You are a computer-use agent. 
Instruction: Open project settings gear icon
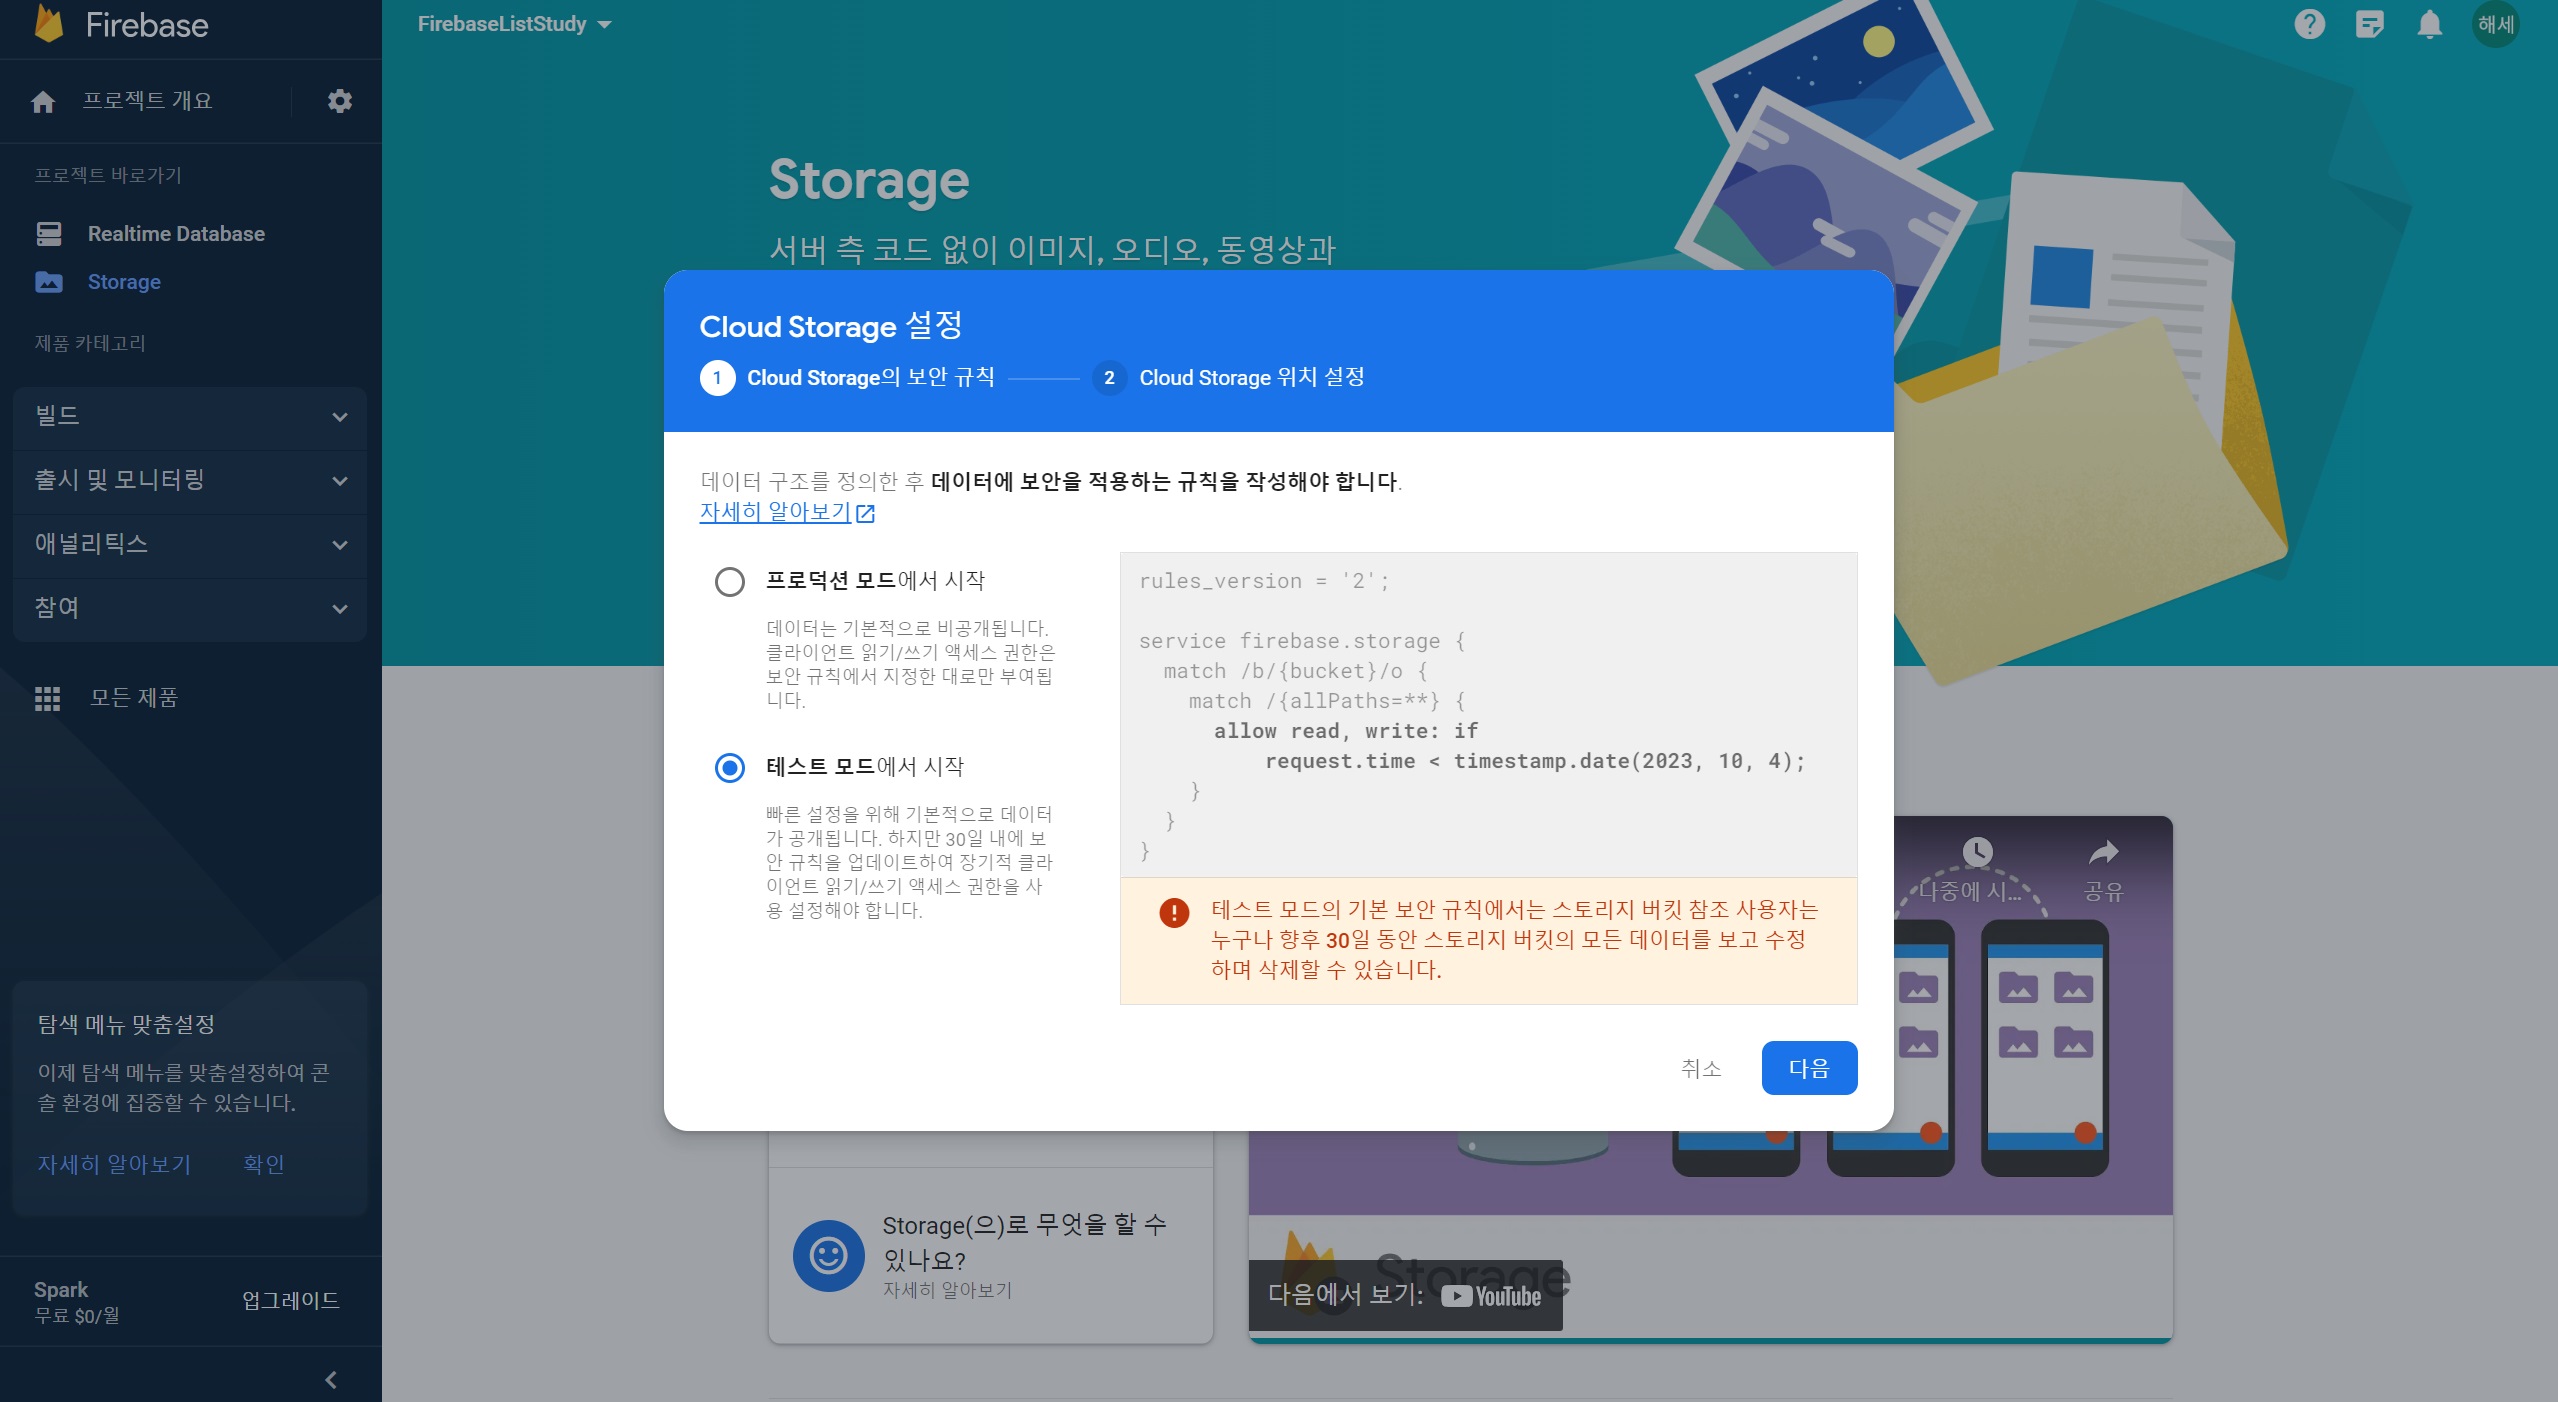340,101
